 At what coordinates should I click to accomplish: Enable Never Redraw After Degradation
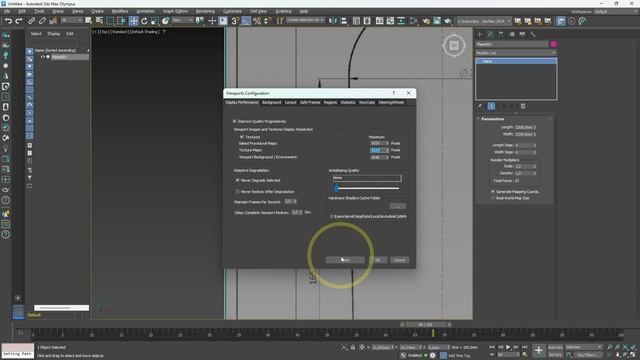point(238,191)
